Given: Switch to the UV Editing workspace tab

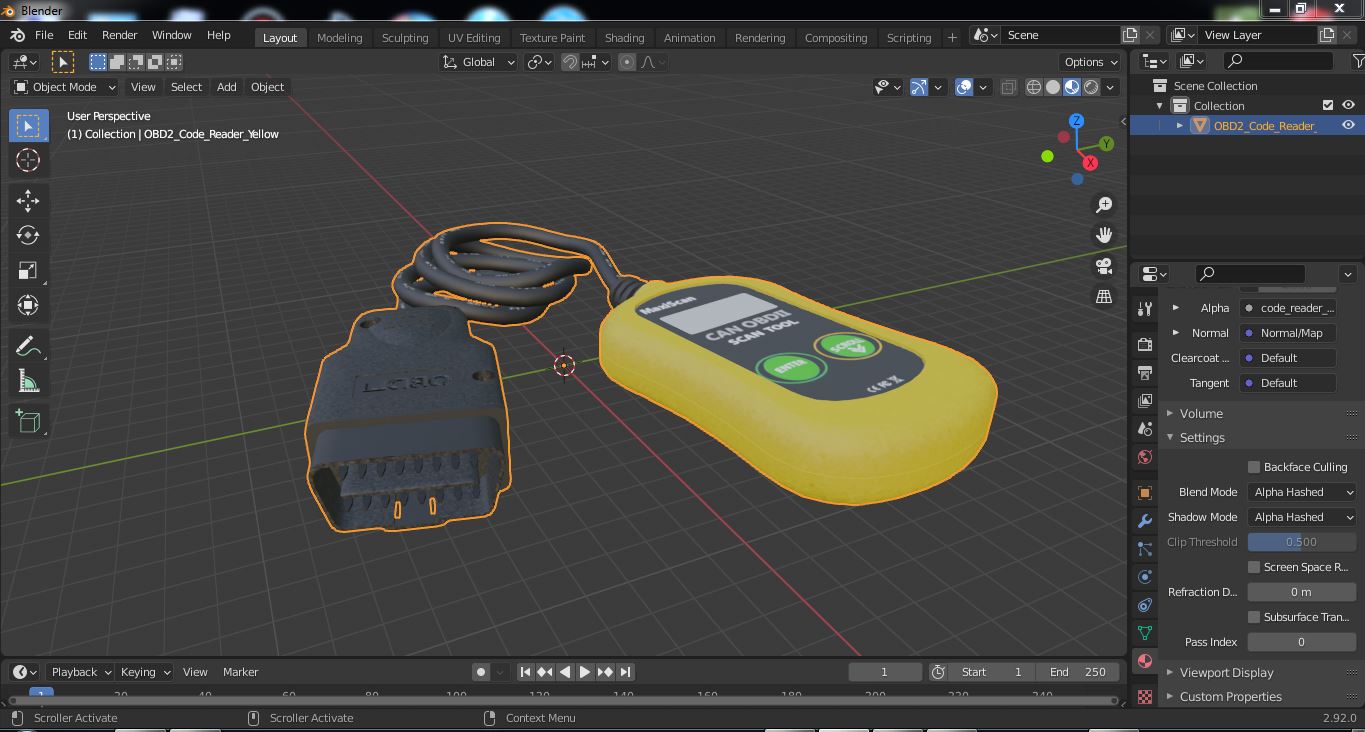Looking at the screenshot, I should 474,37.
